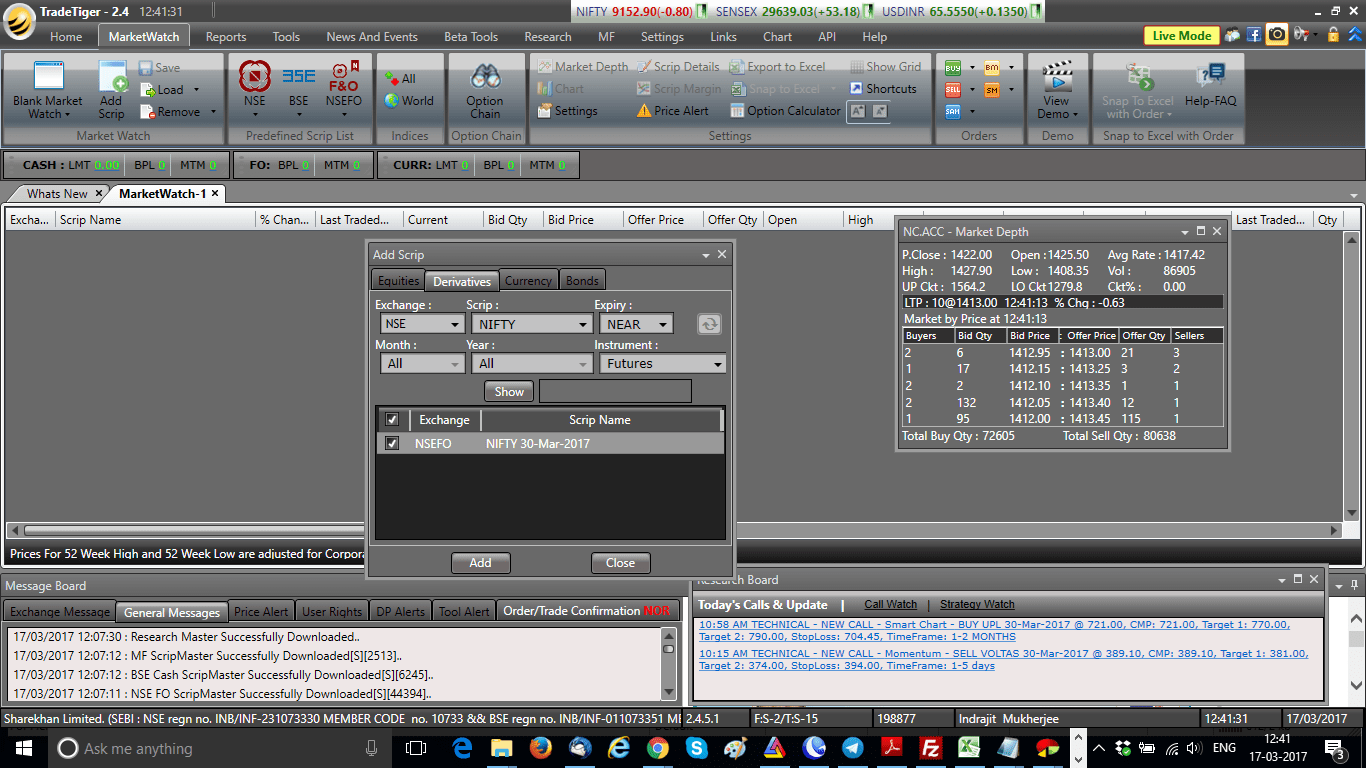The image size is (1366, 768).
Task: Click the BM order icon
Action: click(992, 68)
